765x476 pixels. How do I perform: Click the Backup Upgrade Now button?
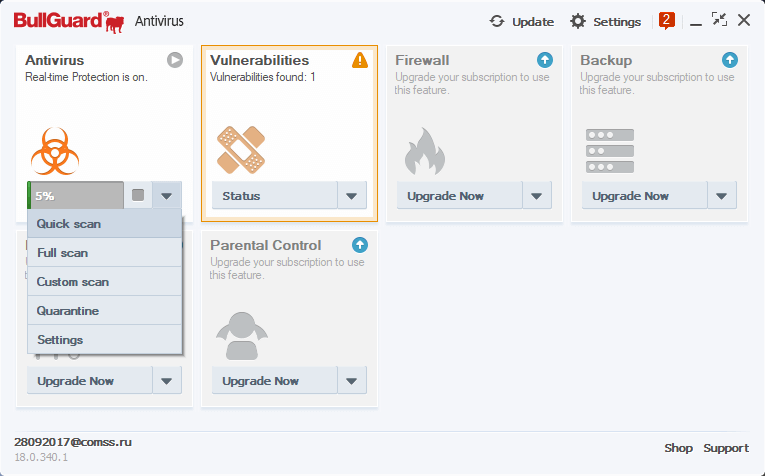[630, 196]
